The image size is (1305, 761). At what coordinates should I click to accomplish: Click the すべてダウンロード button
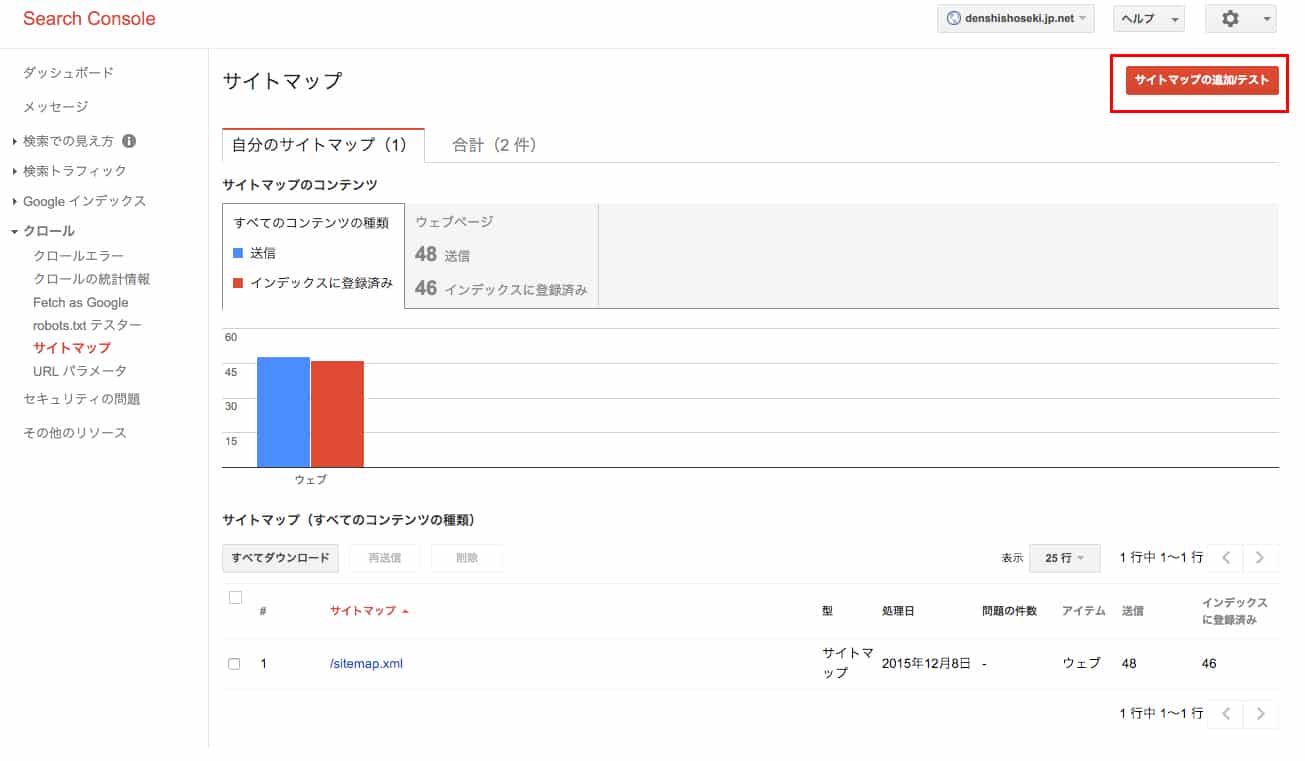coord(281,558)
